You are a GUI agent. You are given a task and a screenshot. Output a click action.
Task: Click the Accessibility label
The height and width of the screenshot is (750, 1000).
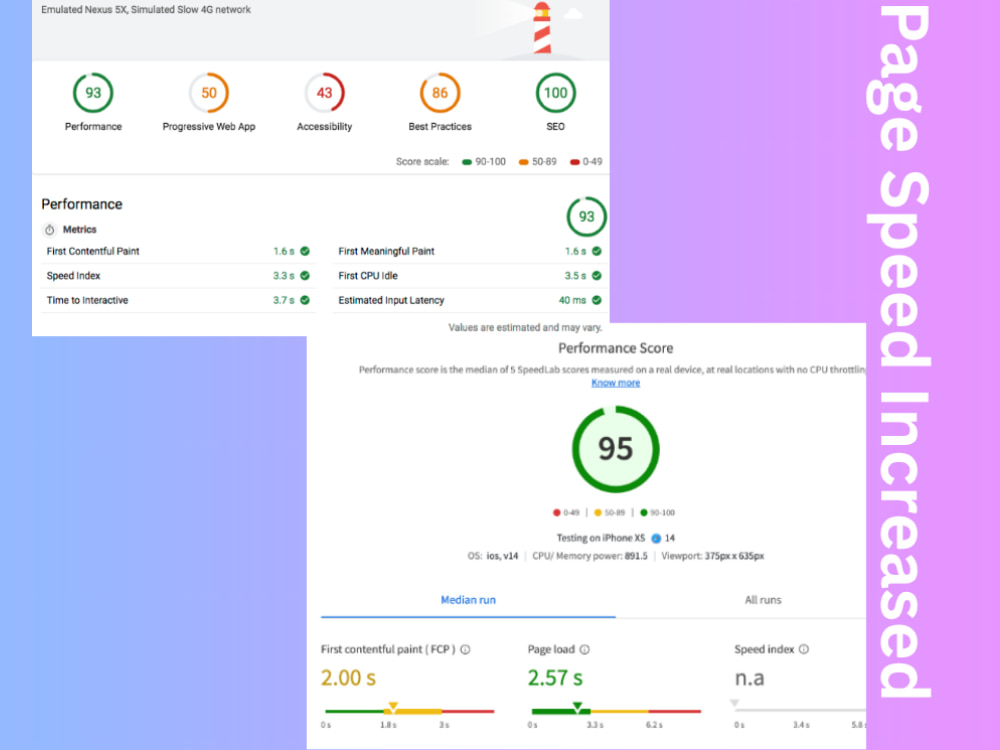(325, 126)
